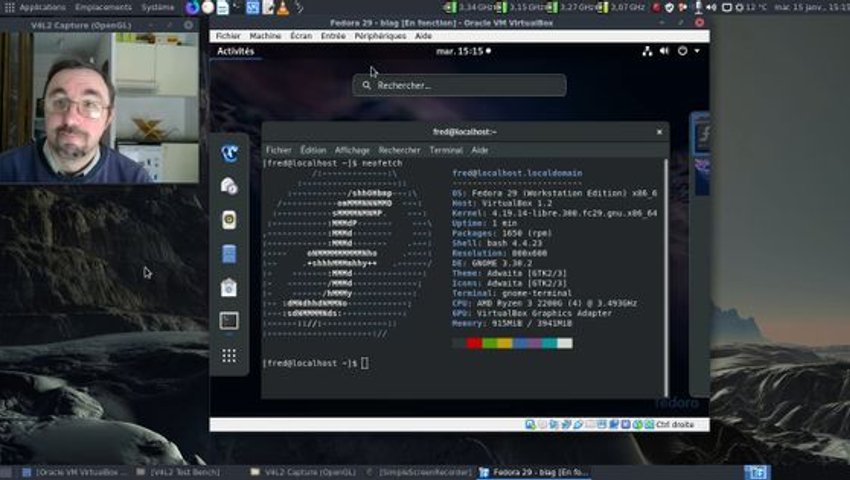Click the microphone icon in the system tray
Image resolution: width=850 pixels, height=480 pixels.
click(698, 8)
